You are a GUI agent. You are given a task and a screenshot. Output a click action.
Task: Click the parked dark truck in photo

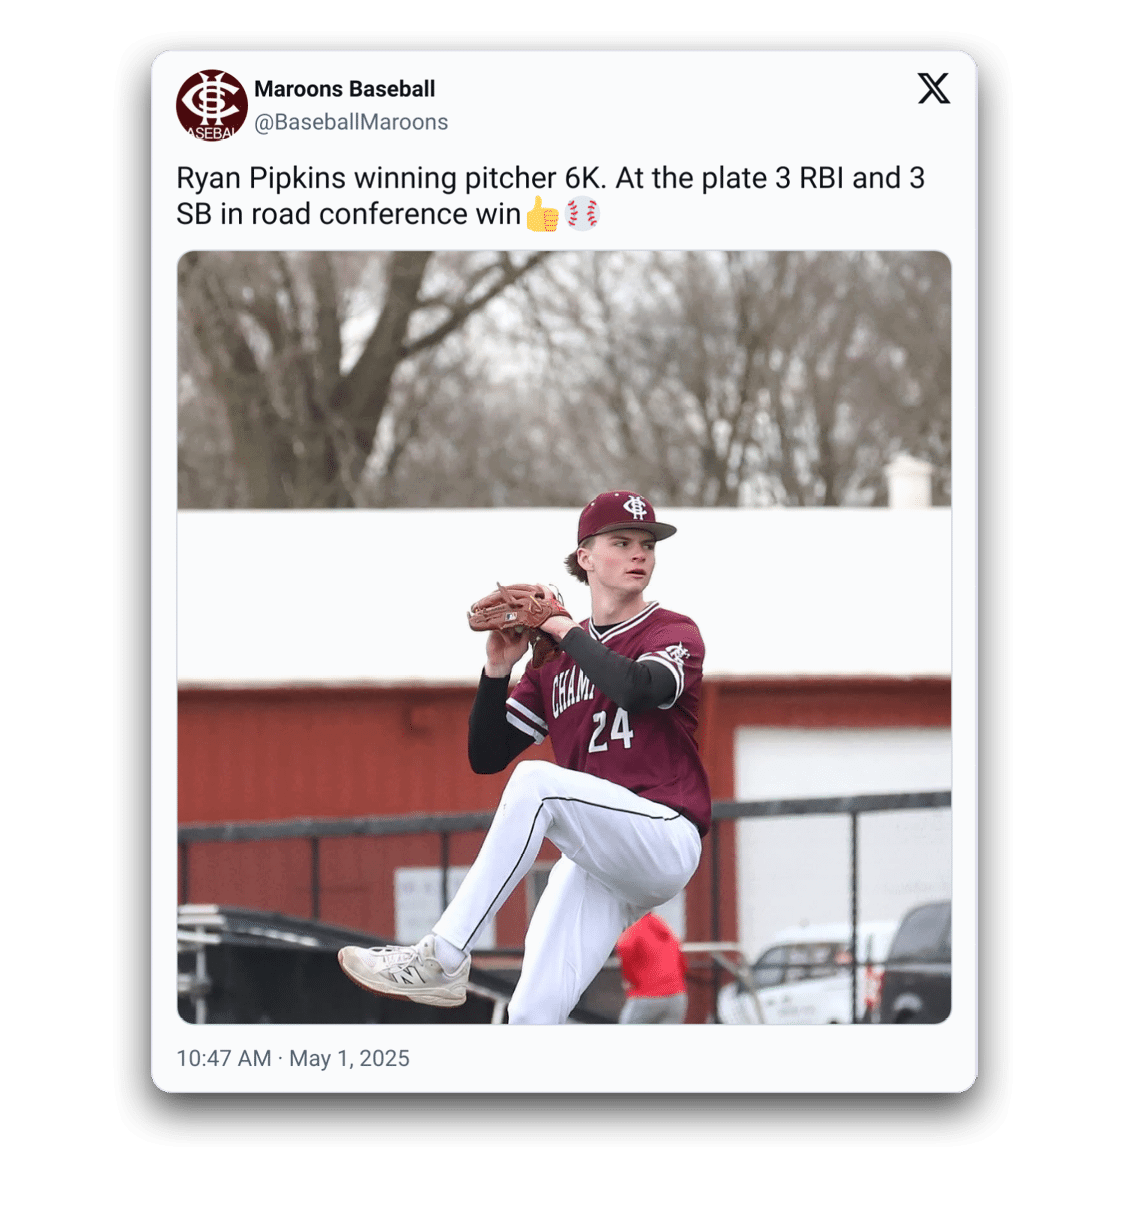tap(915, 962)
